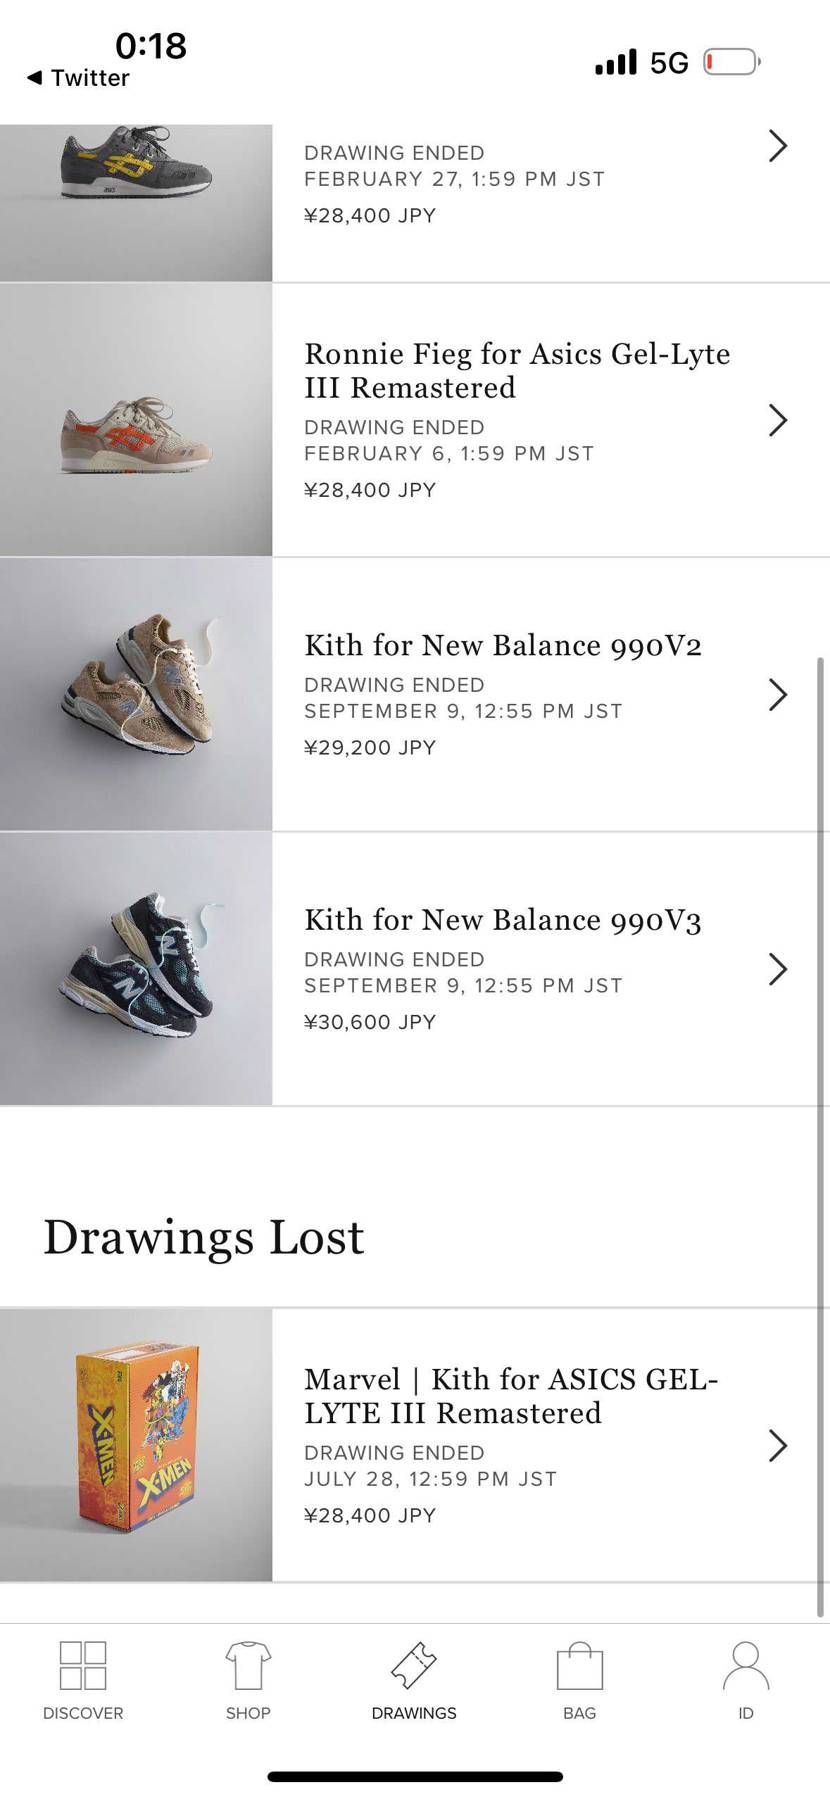Open the Discover grid icon

(x=83, y=1666)
